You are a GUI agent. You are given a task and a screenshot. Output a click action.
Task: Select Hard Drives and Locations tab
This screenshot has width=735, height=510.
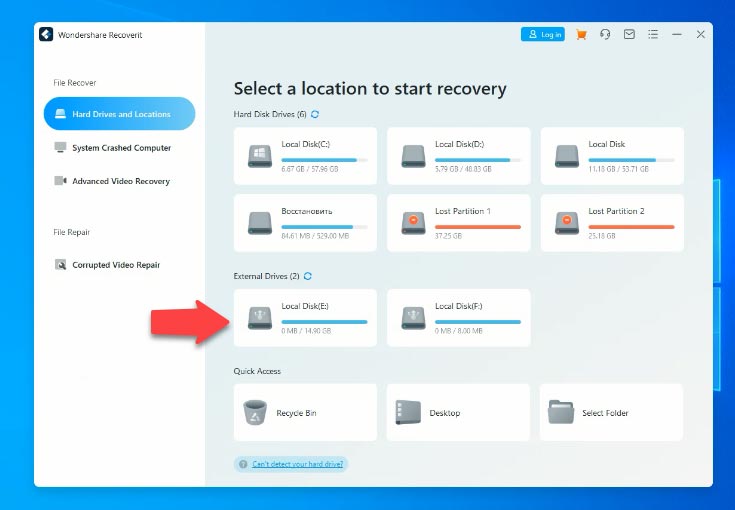120,113
